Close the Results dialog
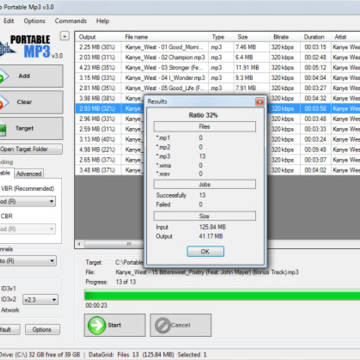 [x=260, y=102]
